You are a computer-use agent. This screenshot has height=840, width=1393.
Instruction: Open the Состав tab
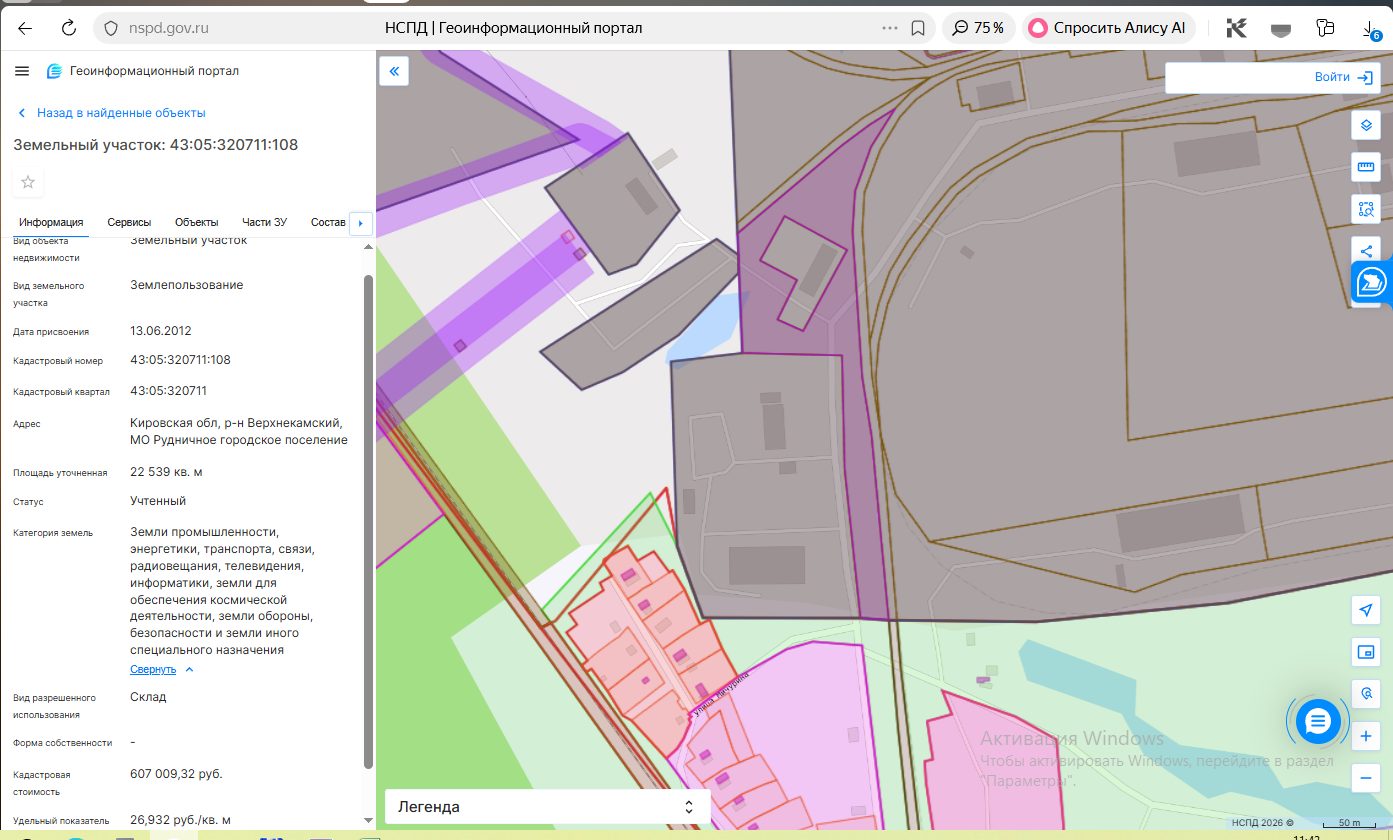(328, 222)
